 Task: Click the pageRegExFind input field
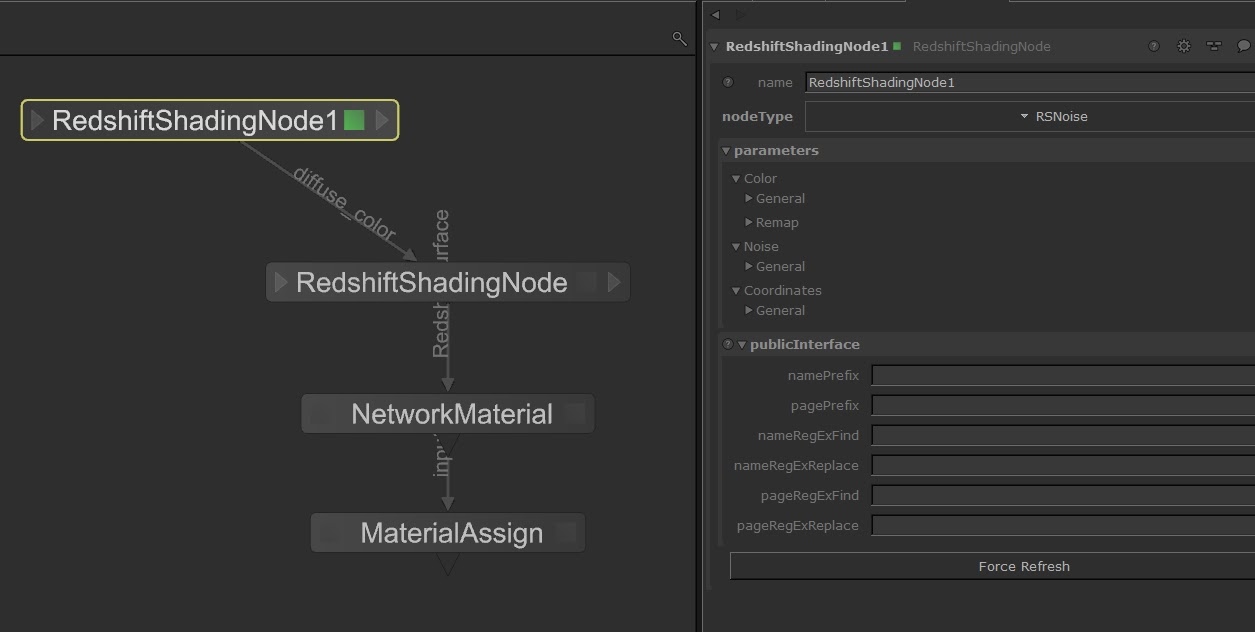pos(1063,495)
